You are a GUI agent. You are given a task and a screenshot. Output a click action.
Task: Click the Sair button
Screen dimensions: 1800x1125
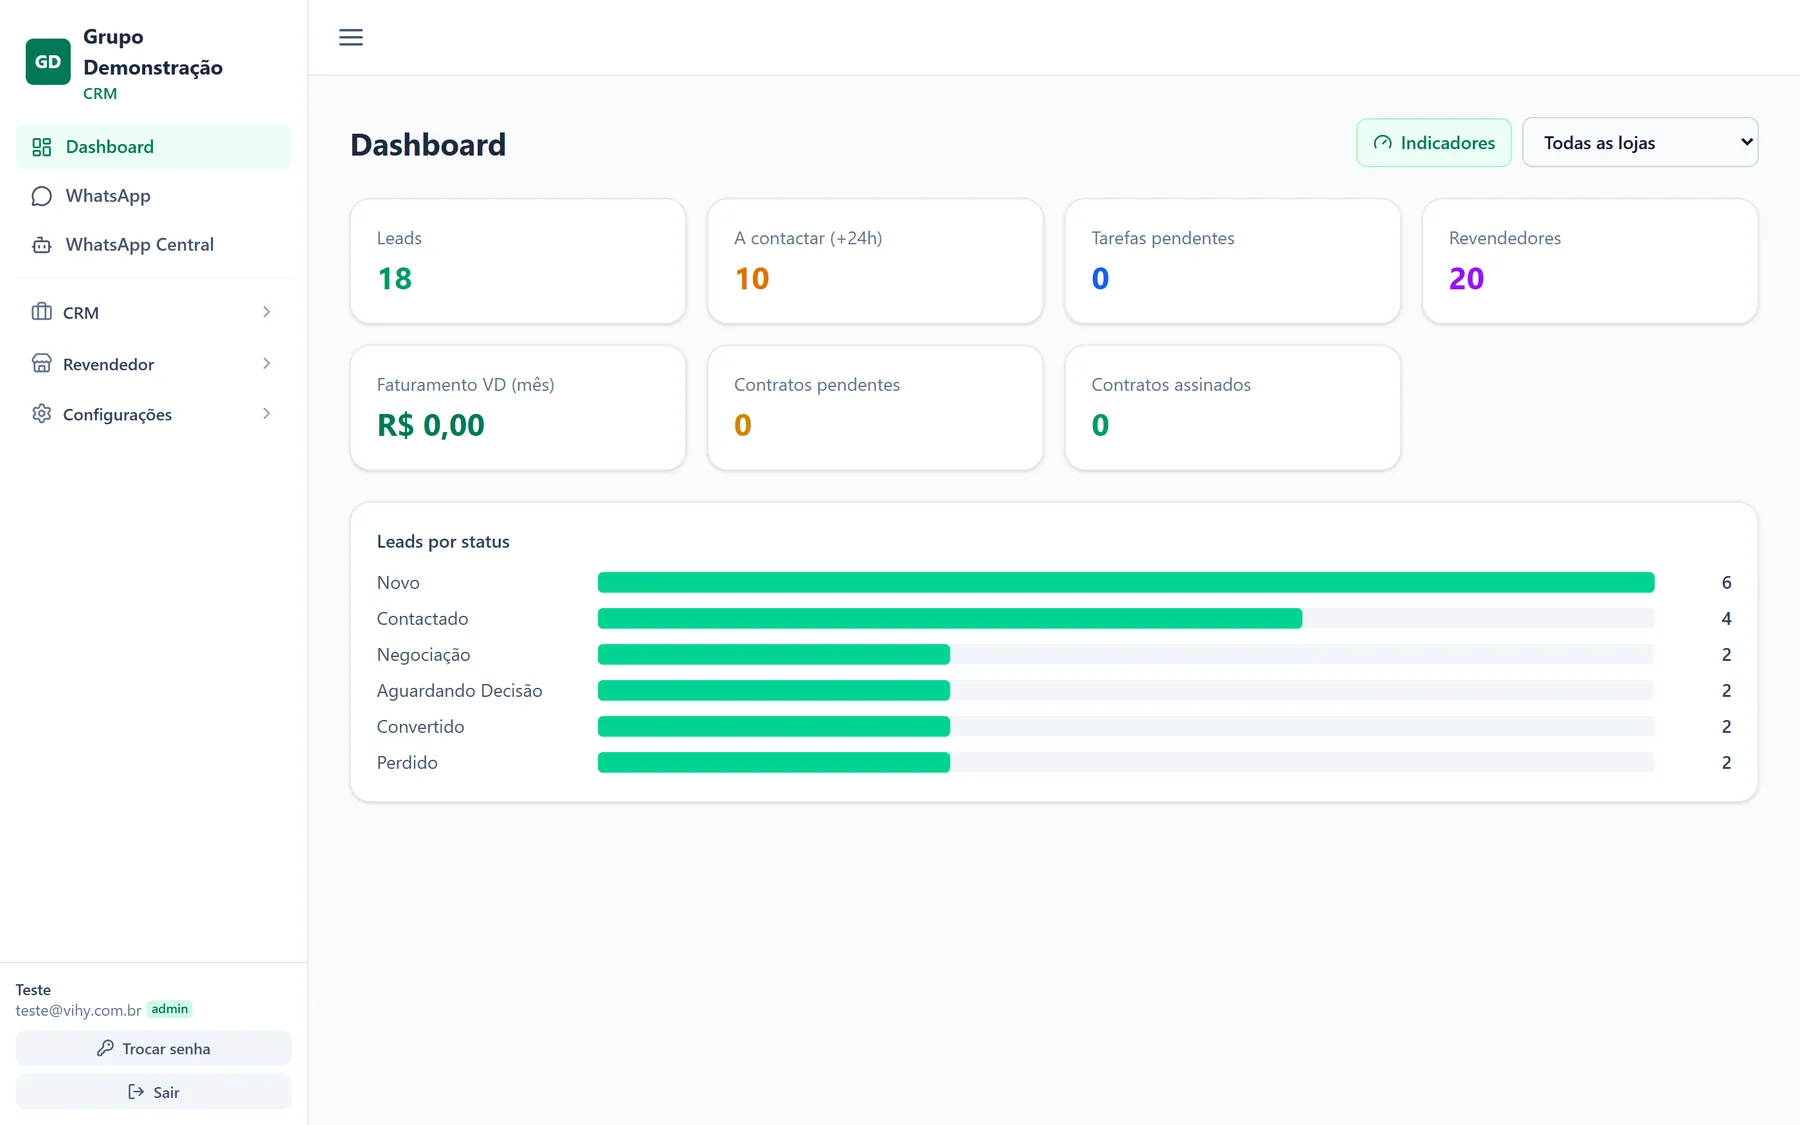[154, 1092]
